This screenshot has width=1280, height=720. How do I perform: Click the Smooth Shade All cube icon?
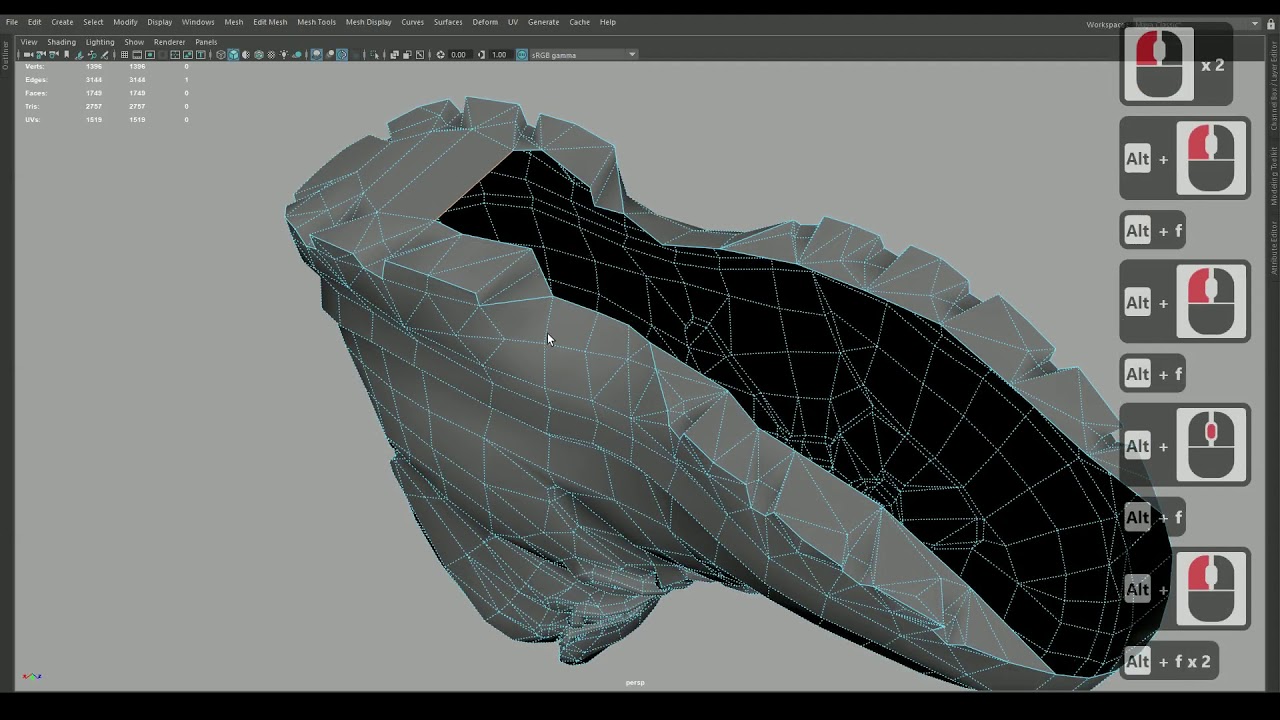point(233,55)
